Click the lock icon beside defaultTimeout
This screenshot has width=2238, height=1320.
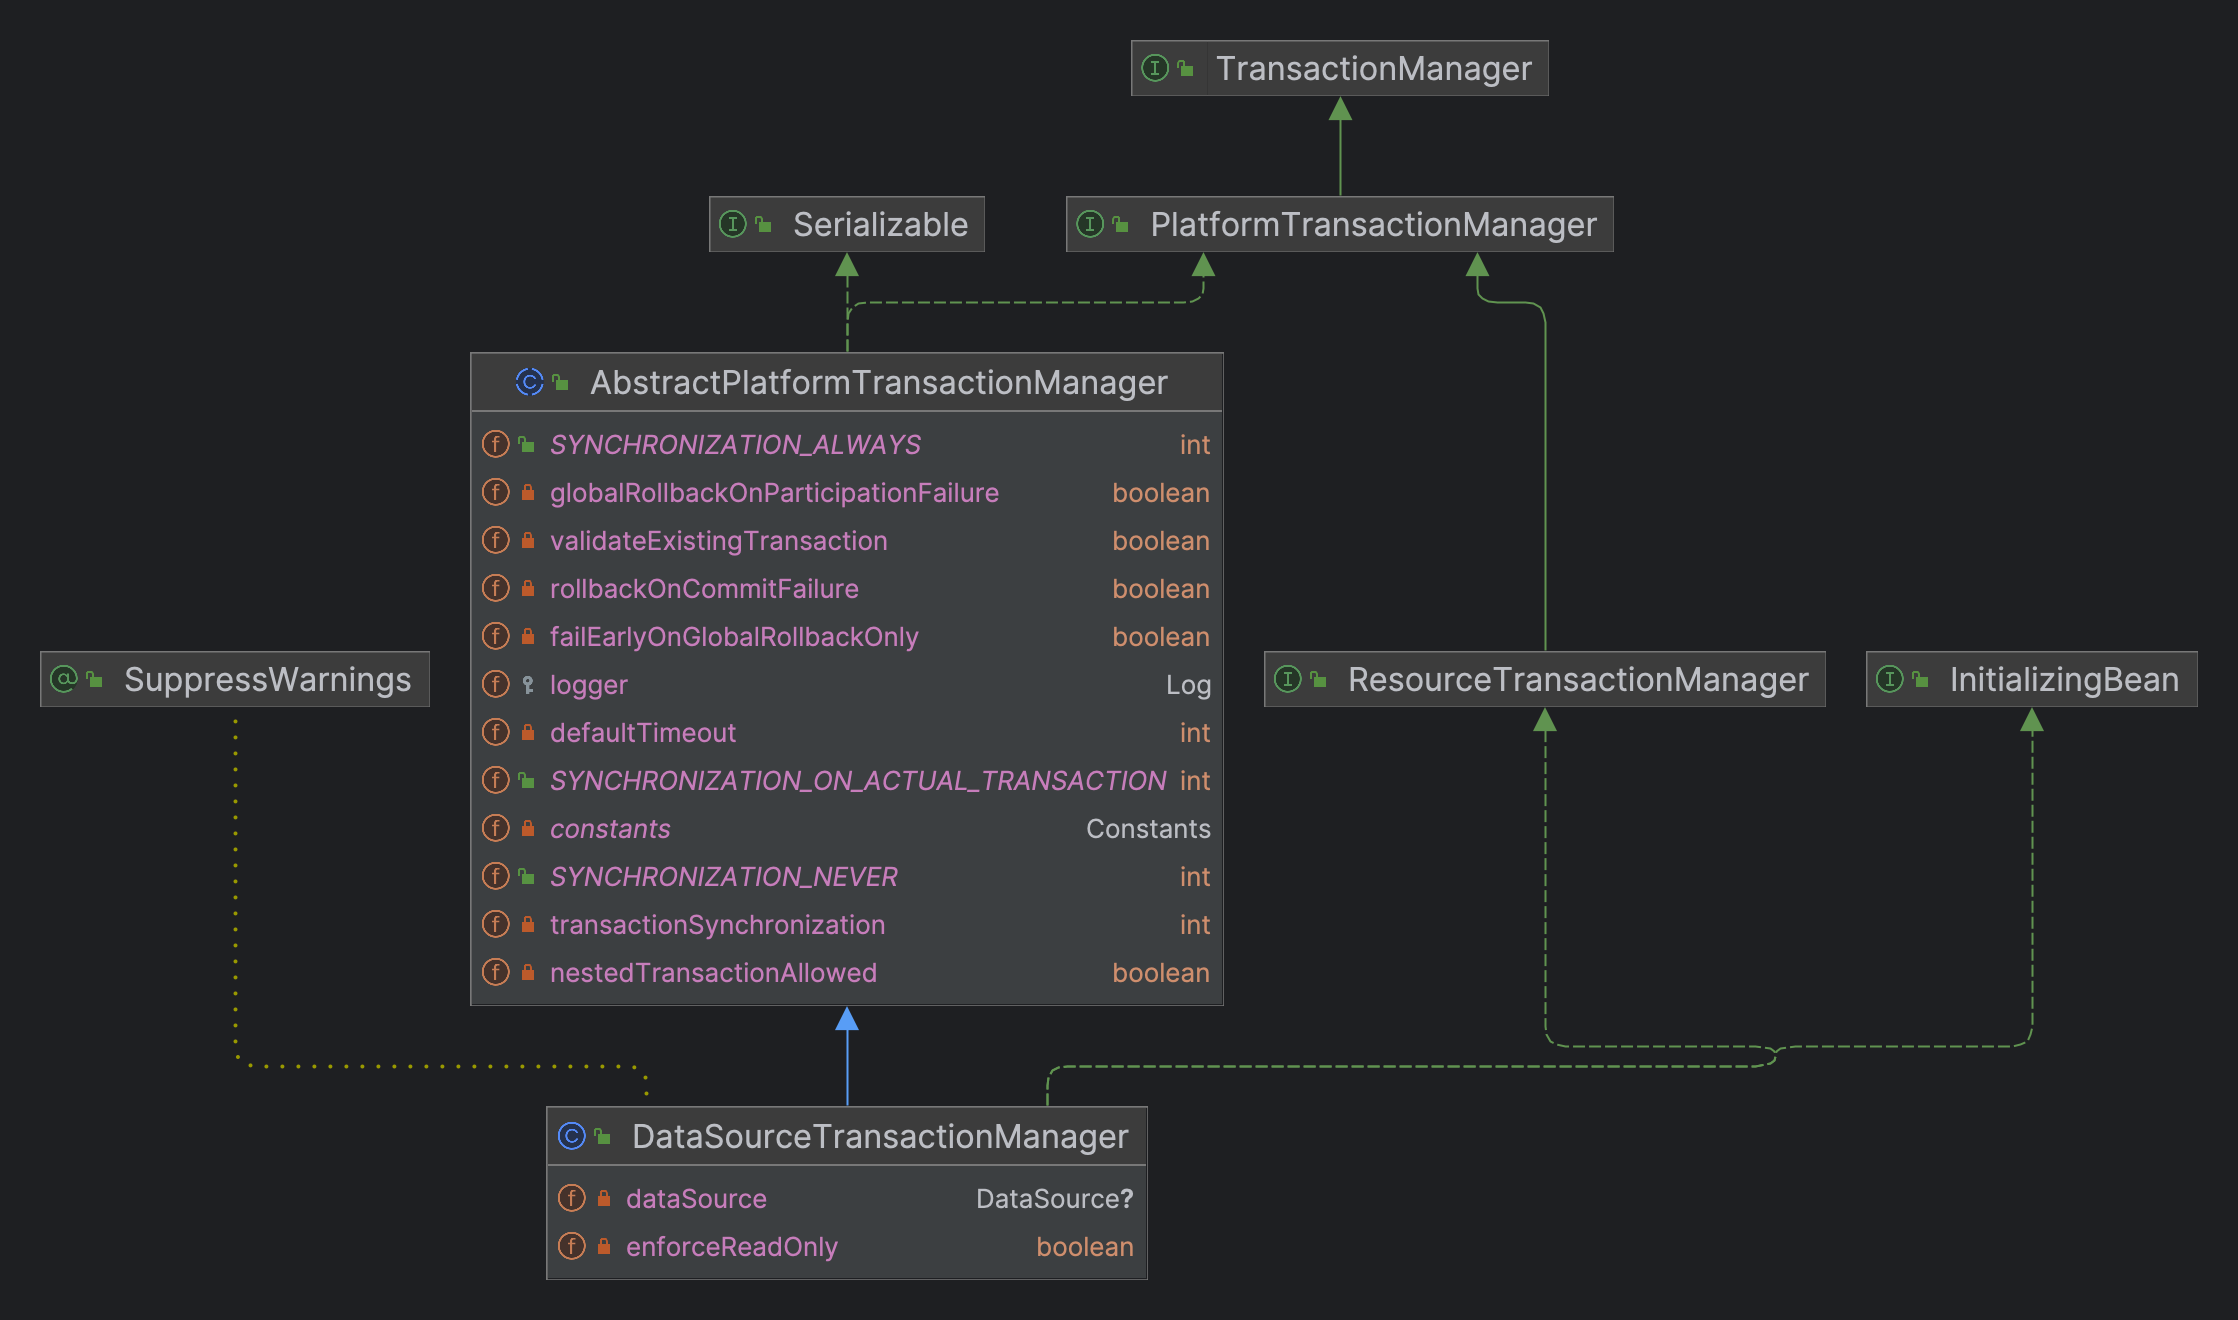pyautogui.click(x=528, y=732)
